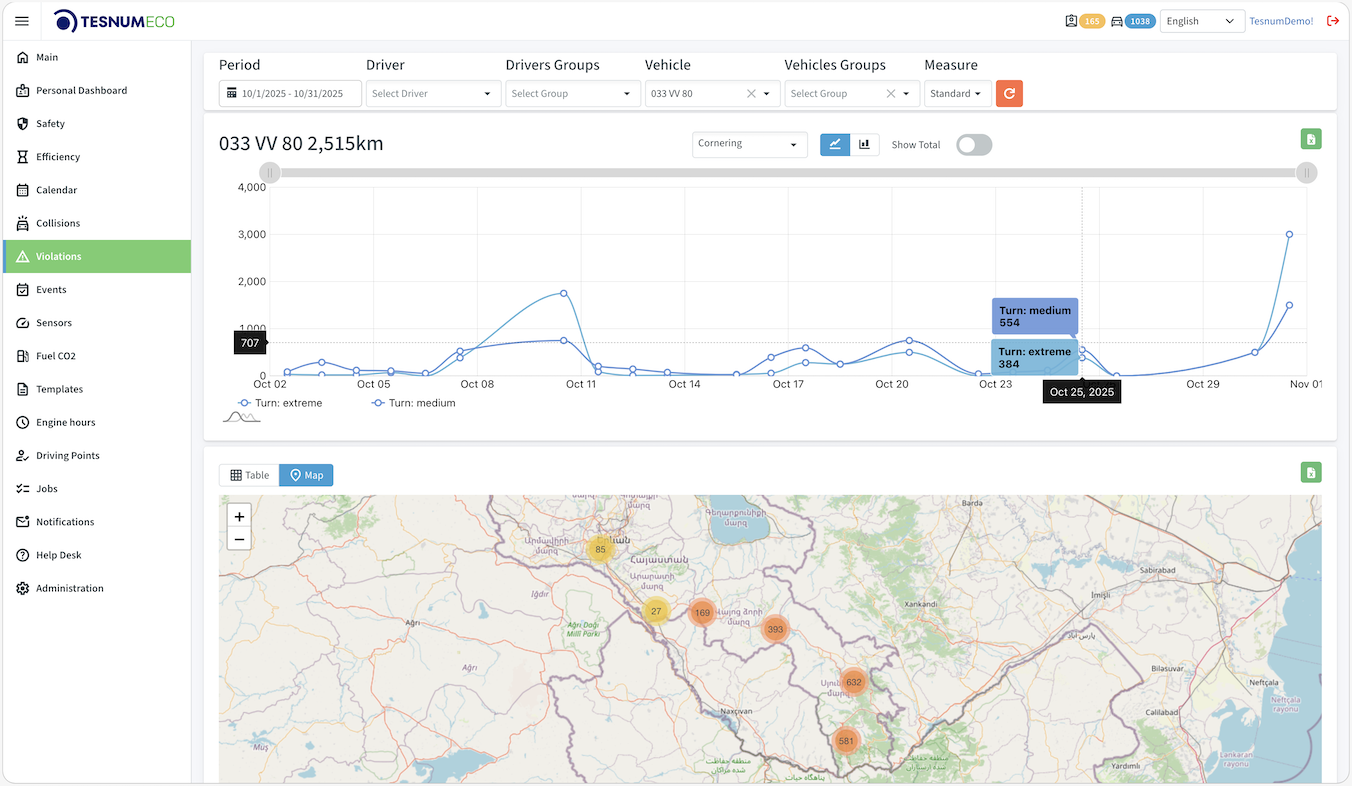Enable the Show Total toggle
Screen dimensions: 1352x786
(x=971, y=144)
